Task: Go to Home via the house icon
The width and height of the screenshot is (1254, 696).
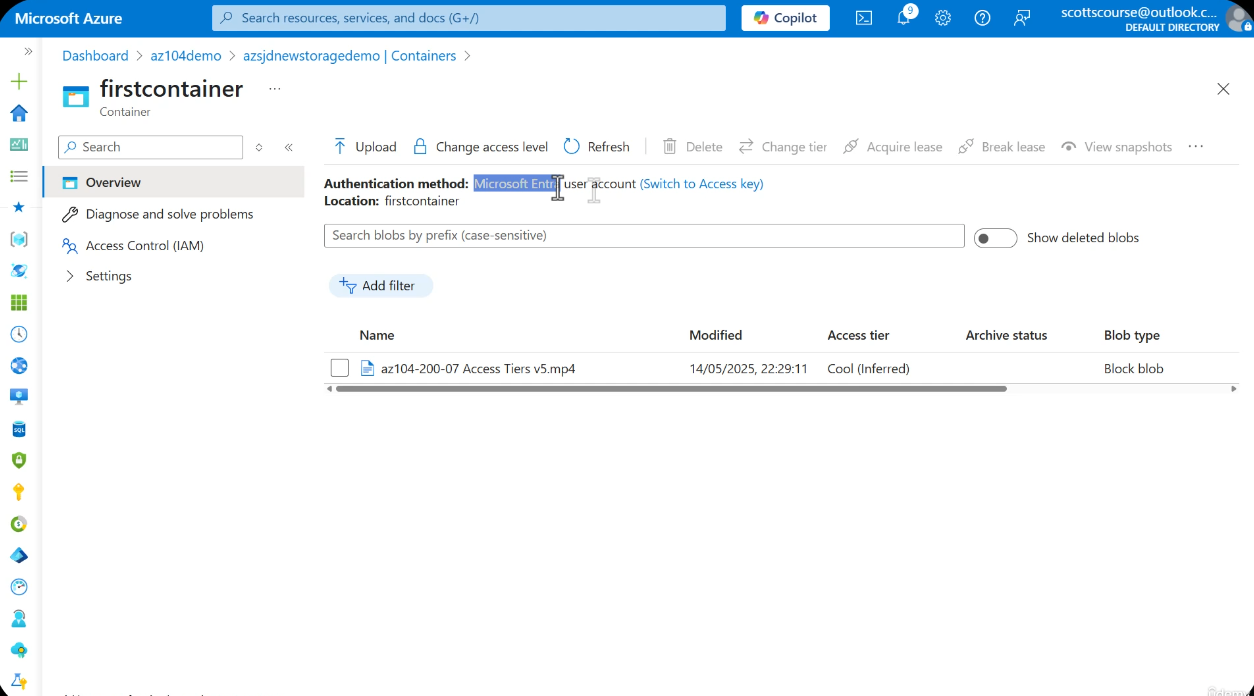Action: coord(19,113)
